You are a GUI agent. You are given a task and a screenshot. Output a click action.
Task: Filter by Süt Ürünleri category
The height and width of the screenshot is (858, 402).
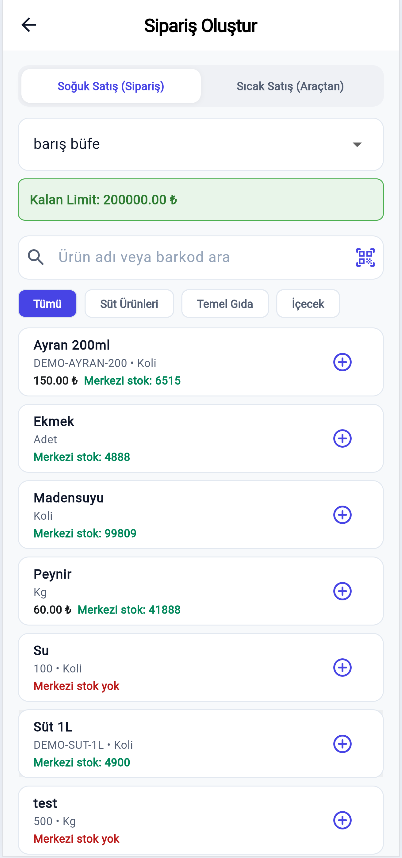[129, 304]
